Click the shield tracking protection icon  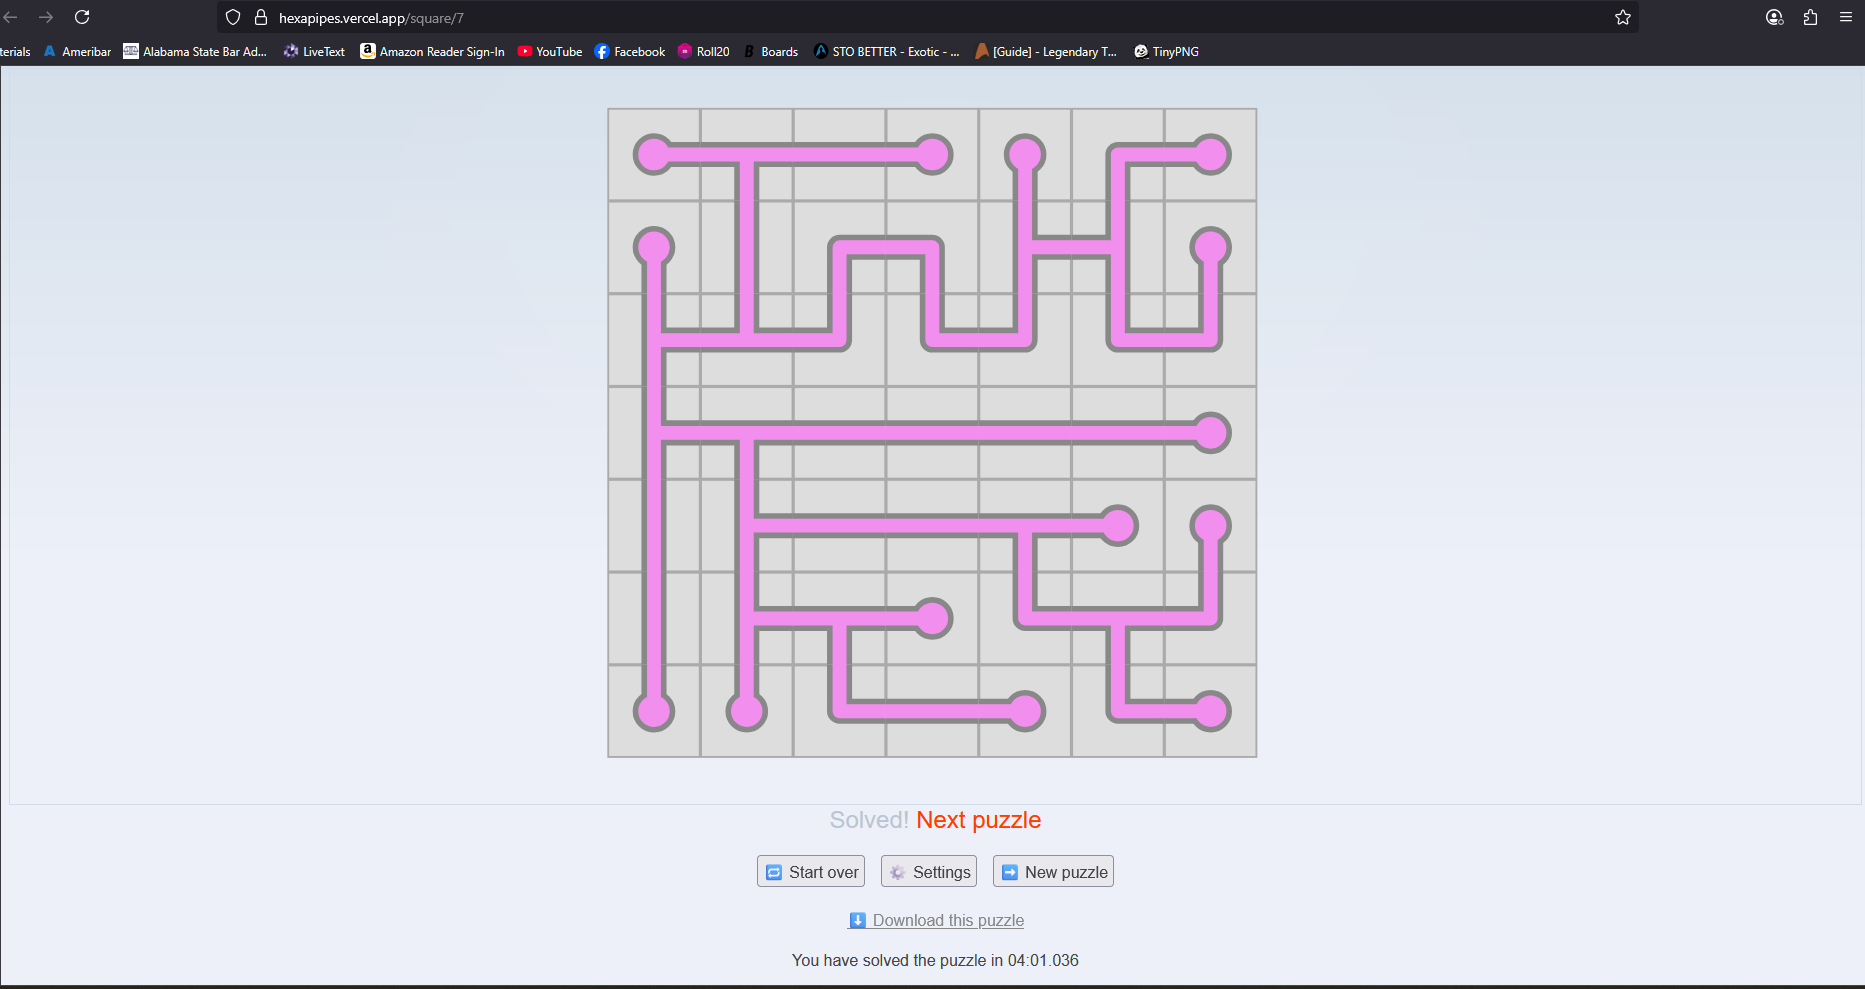[x=233, y=17]
